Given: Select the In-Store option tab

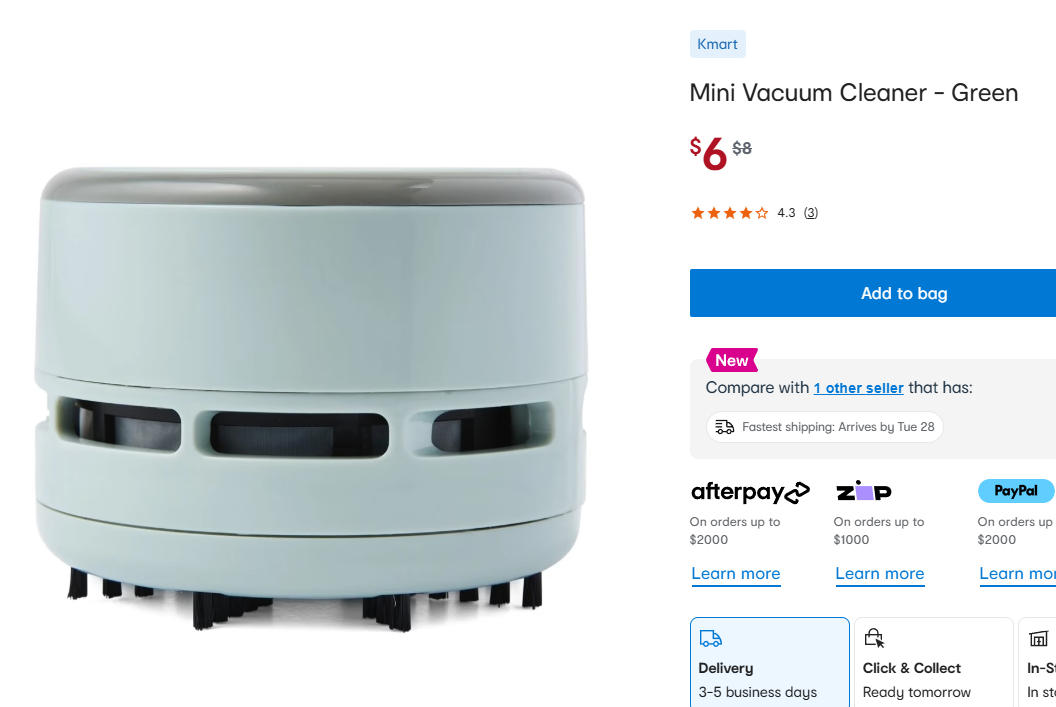Looking at the screenshot, I should coord(1037,662).
